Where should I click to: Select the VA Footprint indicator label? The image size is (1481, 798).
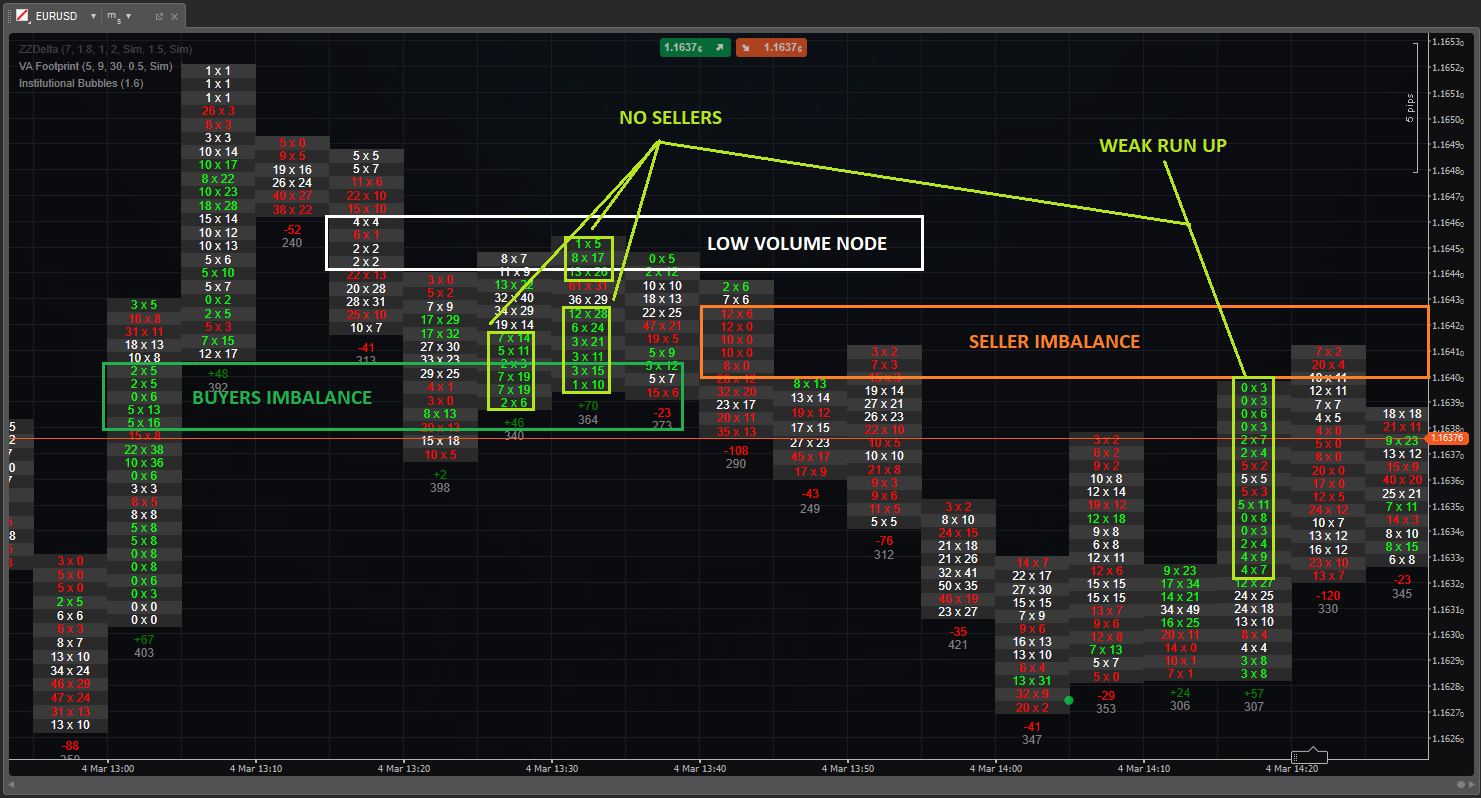95,66
